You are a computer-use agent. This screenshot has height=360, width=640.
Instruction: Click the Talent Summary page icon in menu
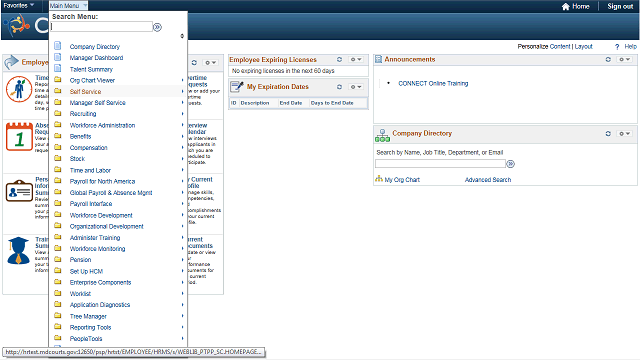pos(58,69)
